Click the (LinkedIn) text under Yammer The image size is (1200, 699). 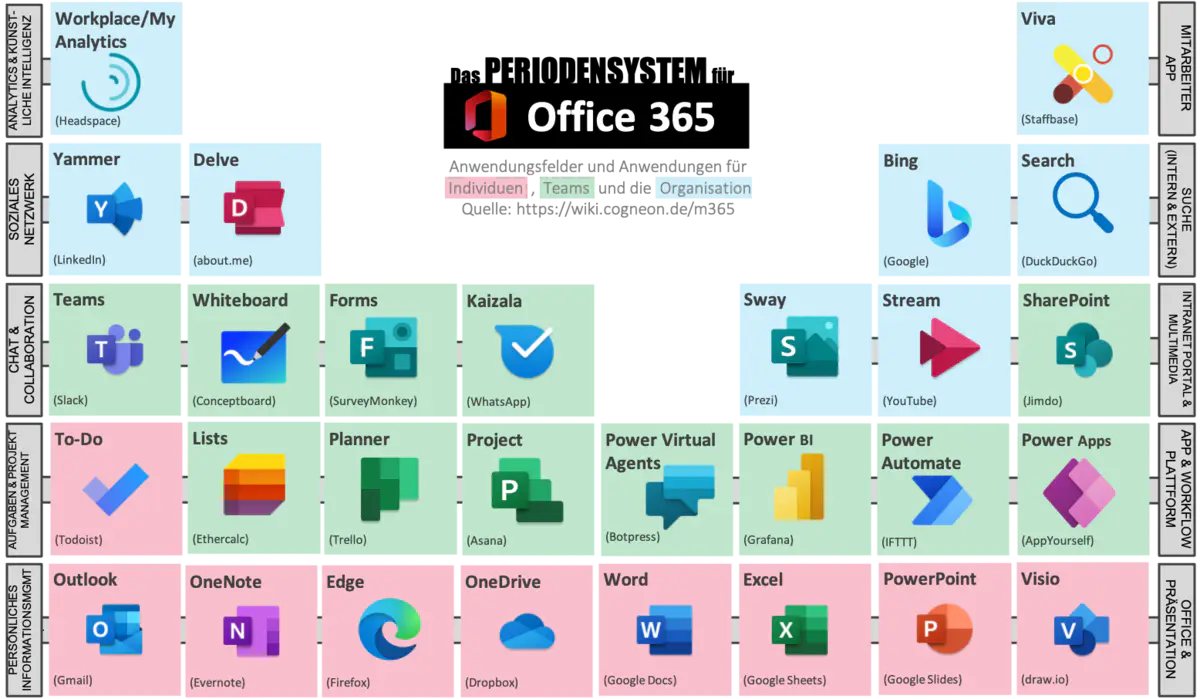click(x=79, y=260)
